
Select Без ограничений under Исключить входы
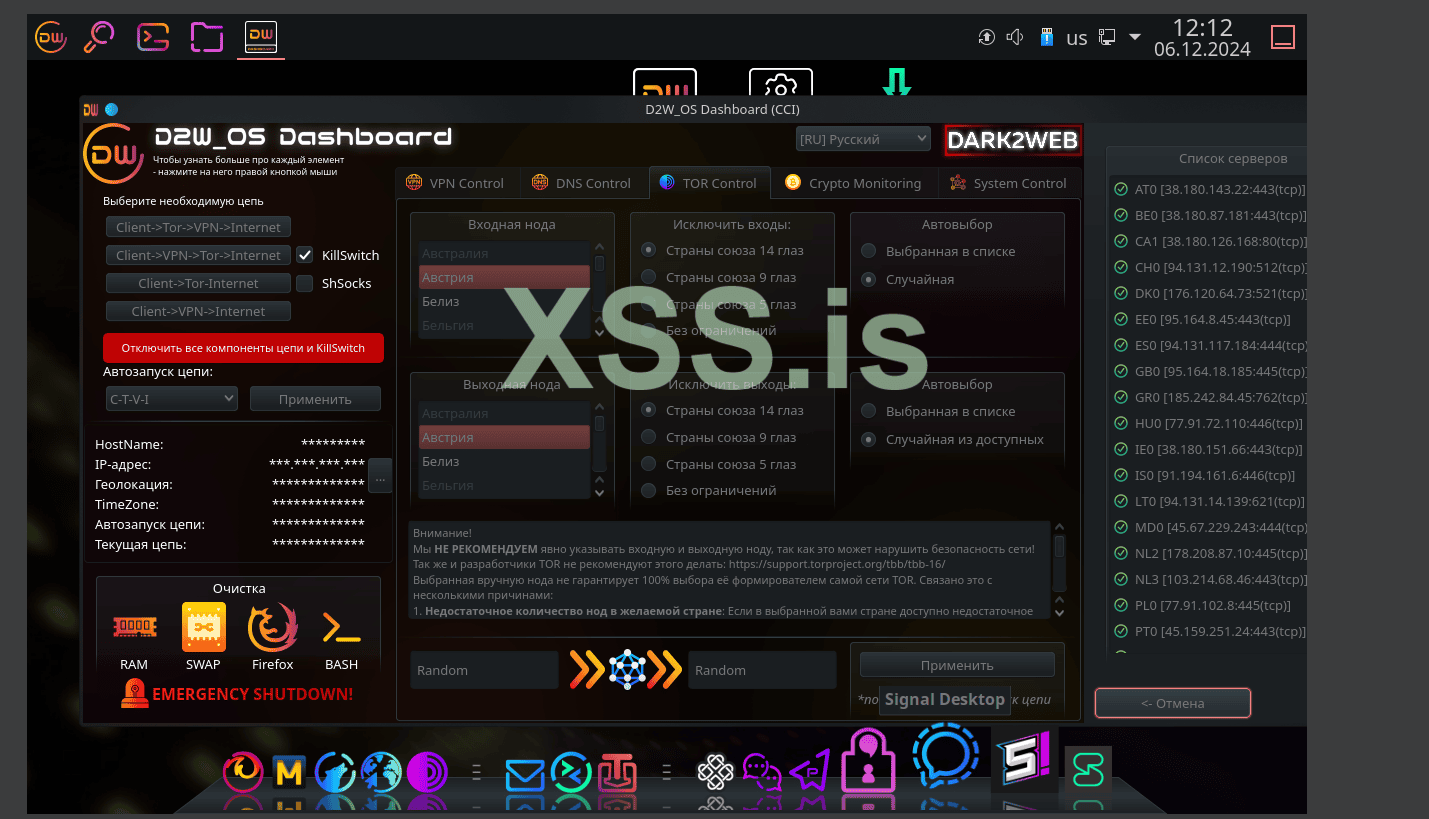[x=649, y=330]
